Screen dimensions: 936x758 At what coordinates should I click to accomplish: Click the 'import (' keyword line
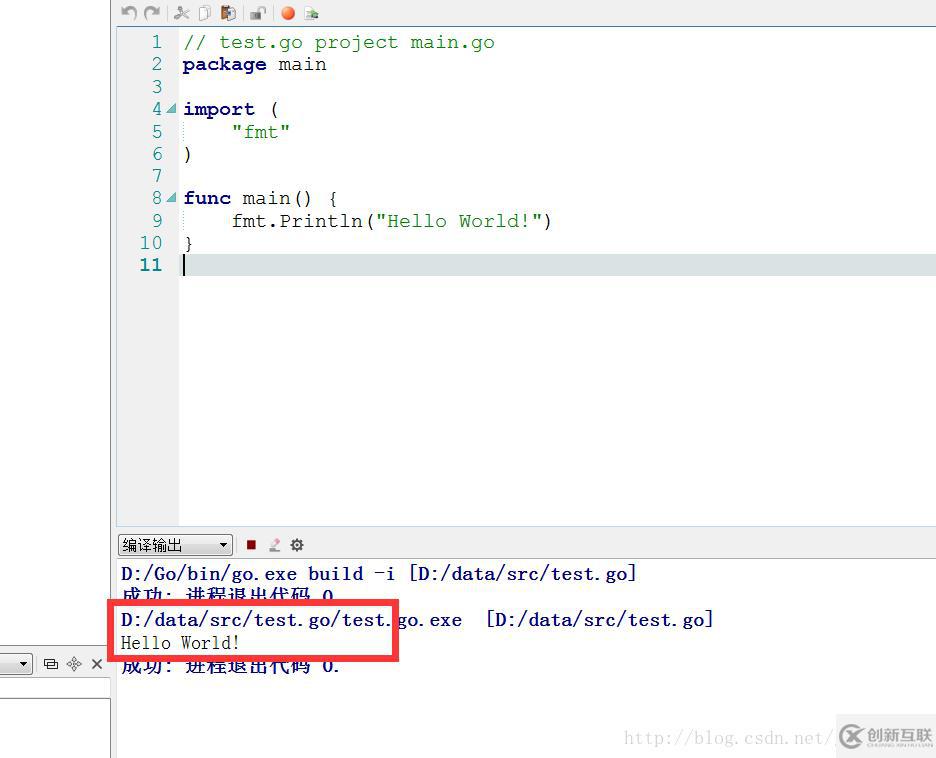click(x=230, y=109)
